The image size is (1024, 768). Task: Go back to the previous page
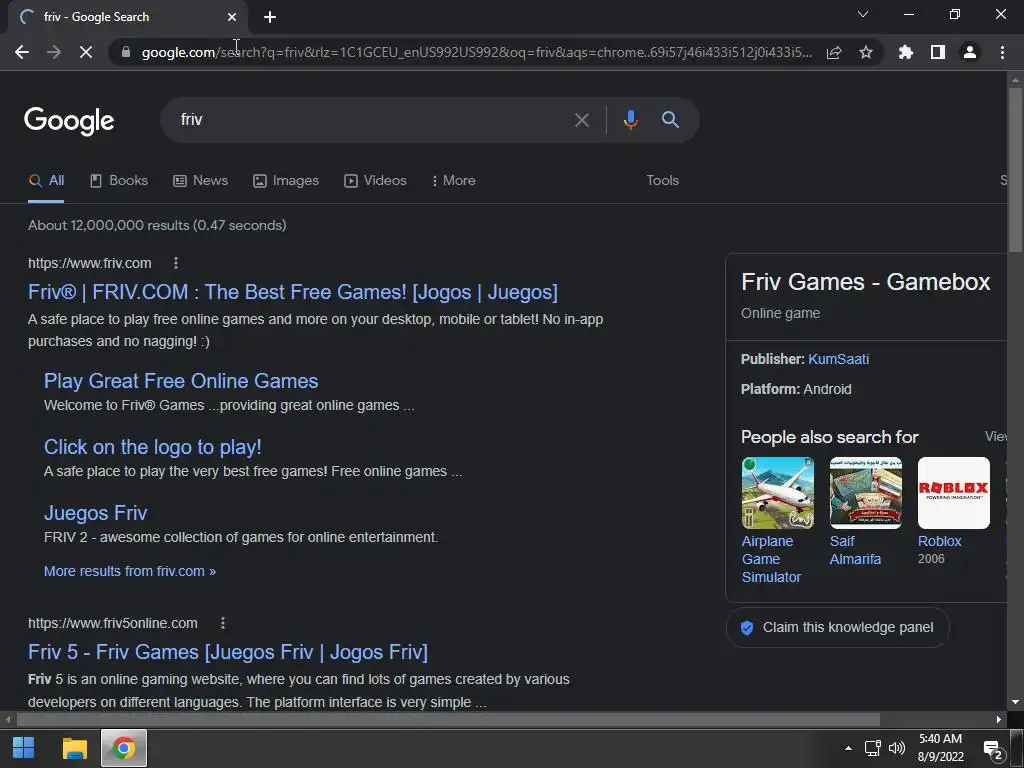tap(22, 52)
